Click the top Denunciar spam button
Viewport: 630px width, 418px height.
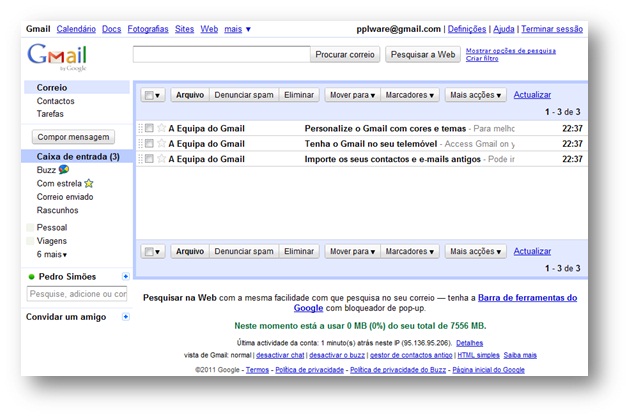(x=244, y=95)
